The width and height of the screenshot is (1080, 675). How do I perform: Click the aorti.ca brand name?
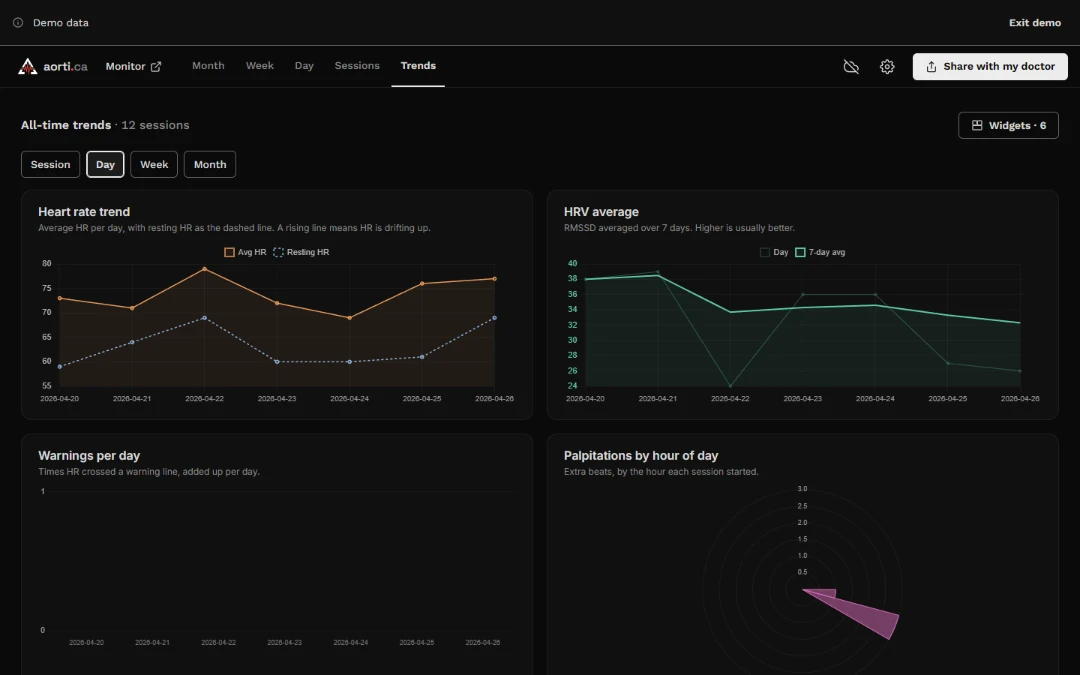tap(65, 67)
